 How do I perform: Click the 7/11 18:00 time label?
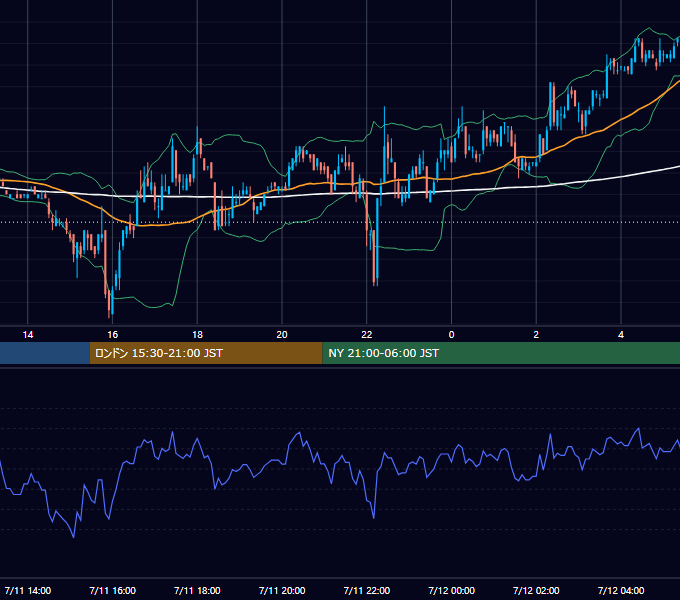(197, 590)
